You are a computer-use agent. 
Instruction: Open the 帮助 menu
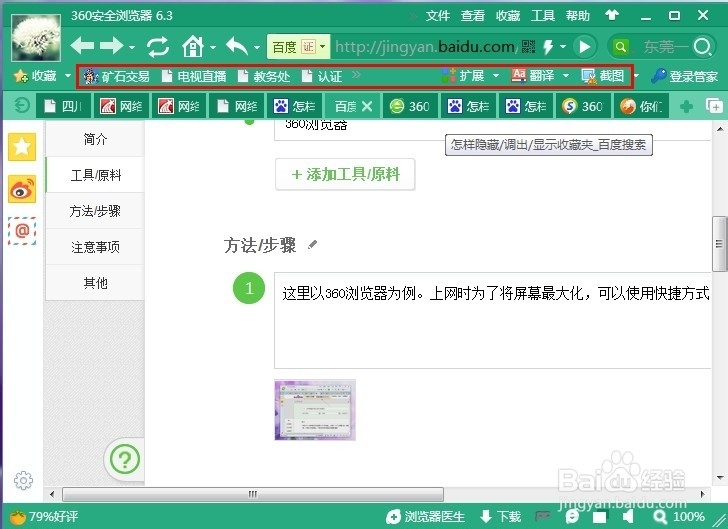point(578,16)
